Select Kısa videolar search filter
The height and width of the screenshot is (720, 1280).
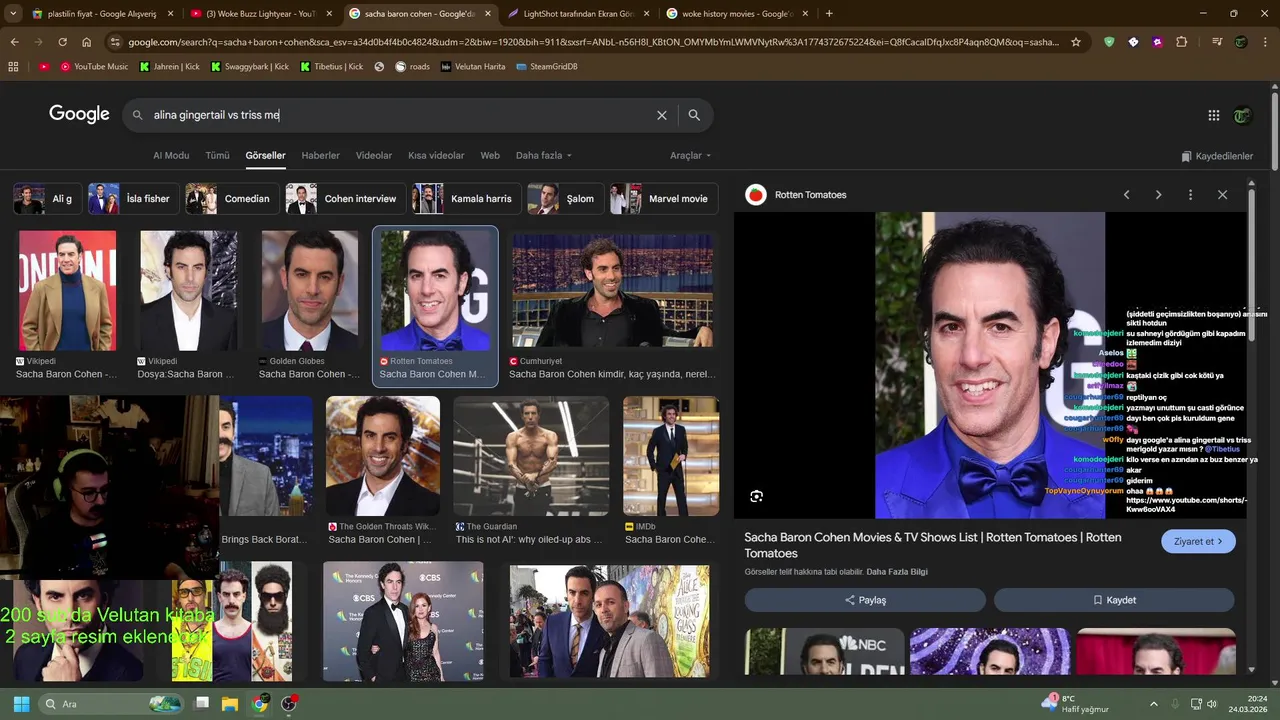(436, 156)
